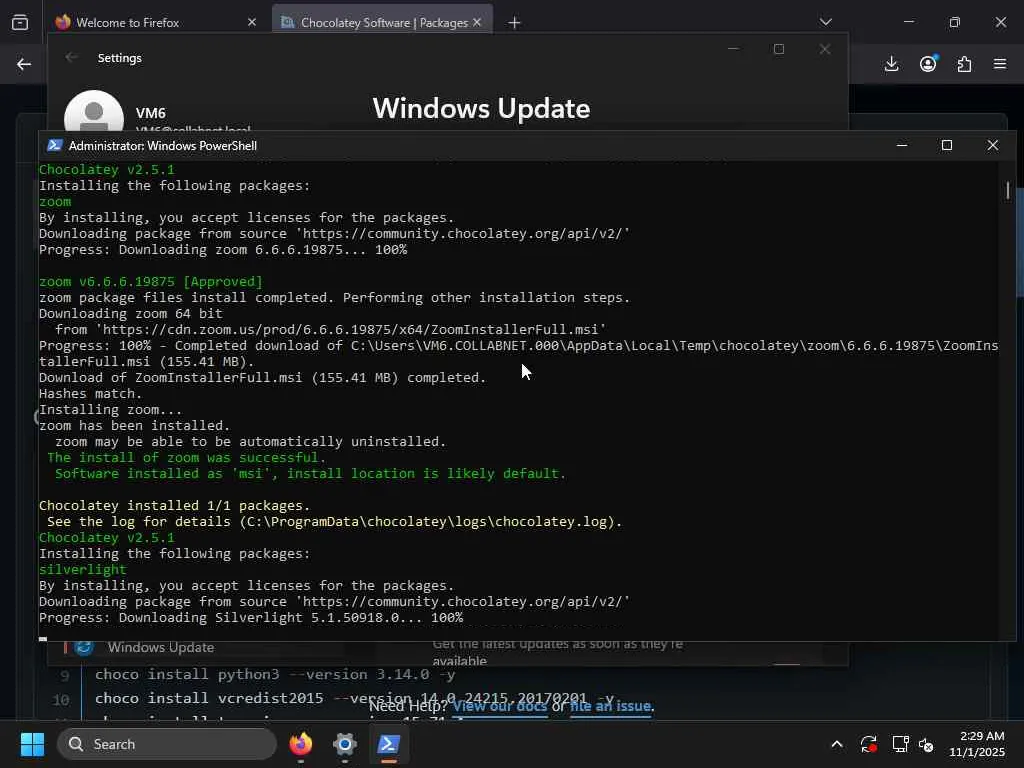Click the VM6 user avatar in Settings
This screenshot has height=768, width=1024.
point(94,111)
